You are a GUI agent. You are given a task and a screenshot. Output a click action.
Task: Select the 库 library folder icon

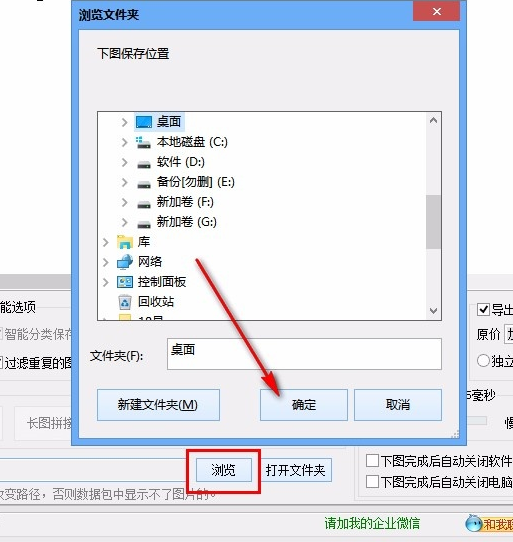click(125, 242)
